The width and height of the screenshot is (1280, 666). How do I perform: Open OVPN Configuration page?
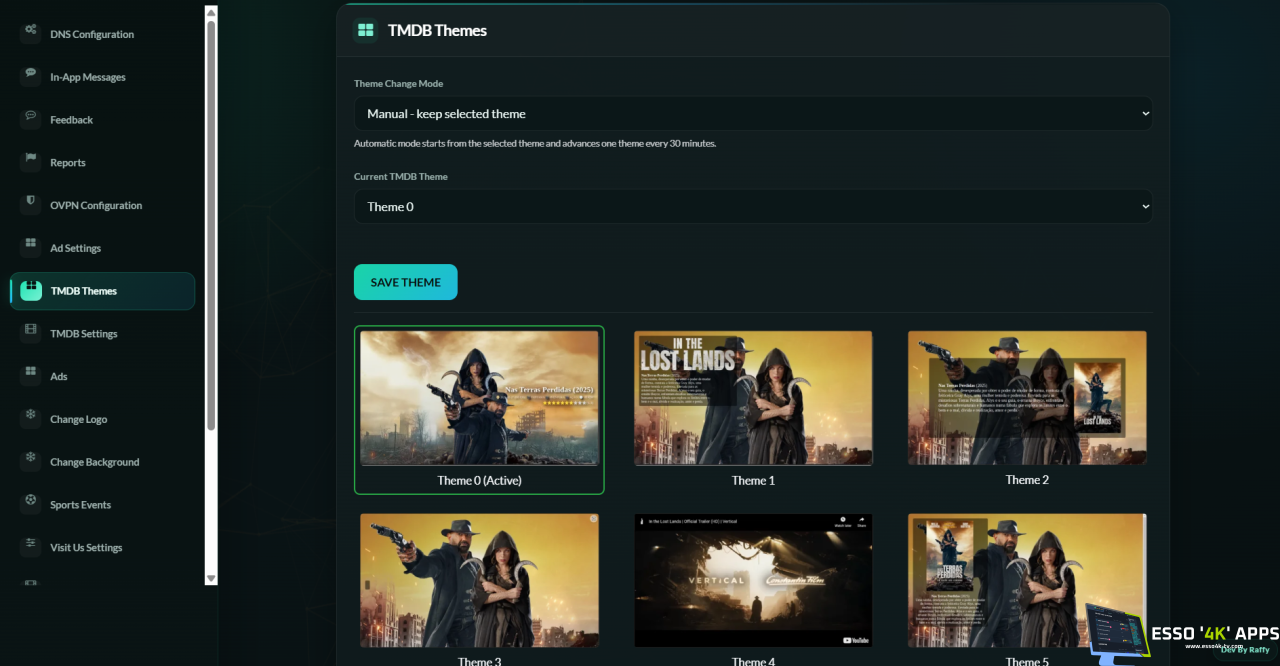pyautogui.click(x=102, y=205)
